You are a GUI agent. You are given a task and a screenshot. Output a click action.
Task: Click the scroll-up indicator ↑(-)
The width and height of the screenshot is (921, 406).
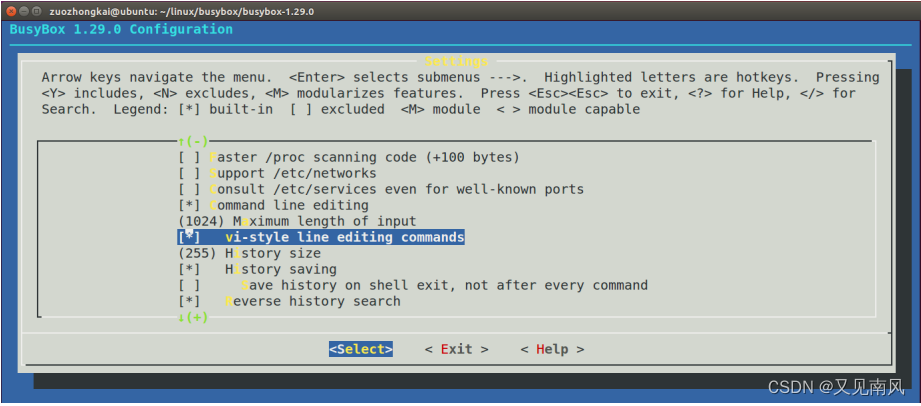pyautogui.click(x=193, y=141)
